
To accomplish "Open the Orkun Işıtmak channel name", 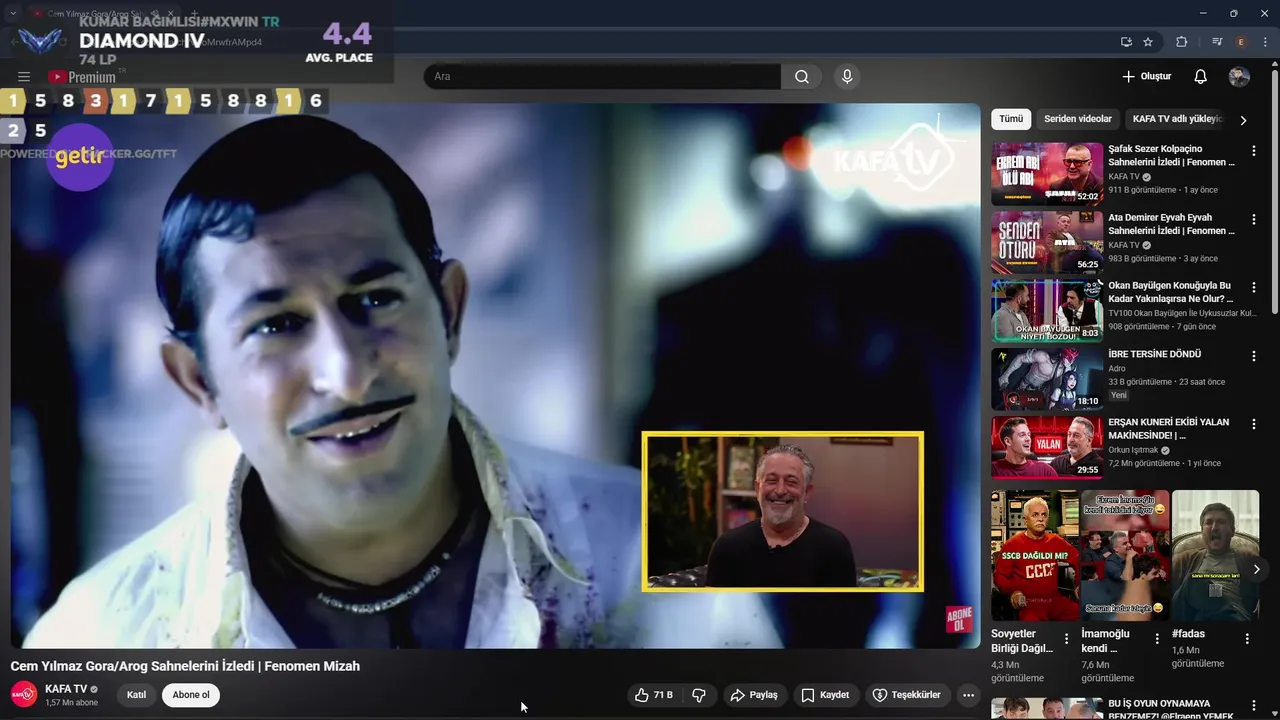I will tap(1133, 450).
